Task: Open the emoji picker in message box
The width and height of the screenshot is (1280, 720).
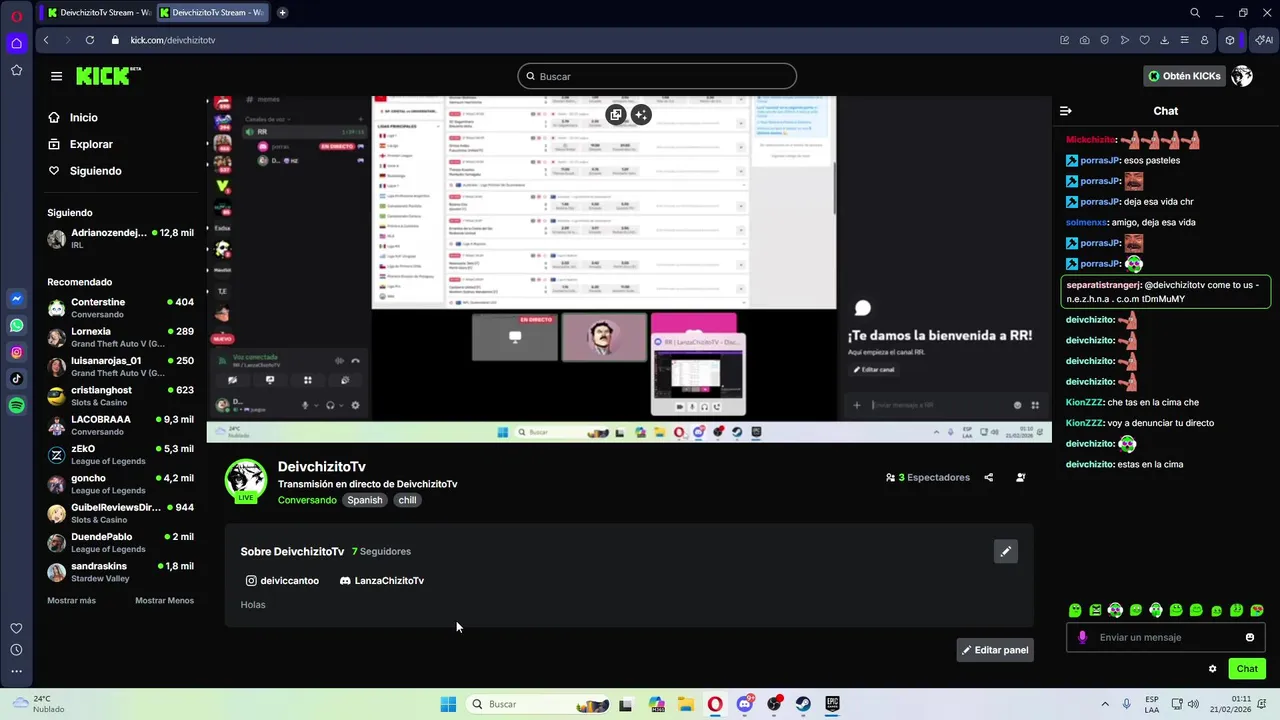Action: click(1250, 637)
